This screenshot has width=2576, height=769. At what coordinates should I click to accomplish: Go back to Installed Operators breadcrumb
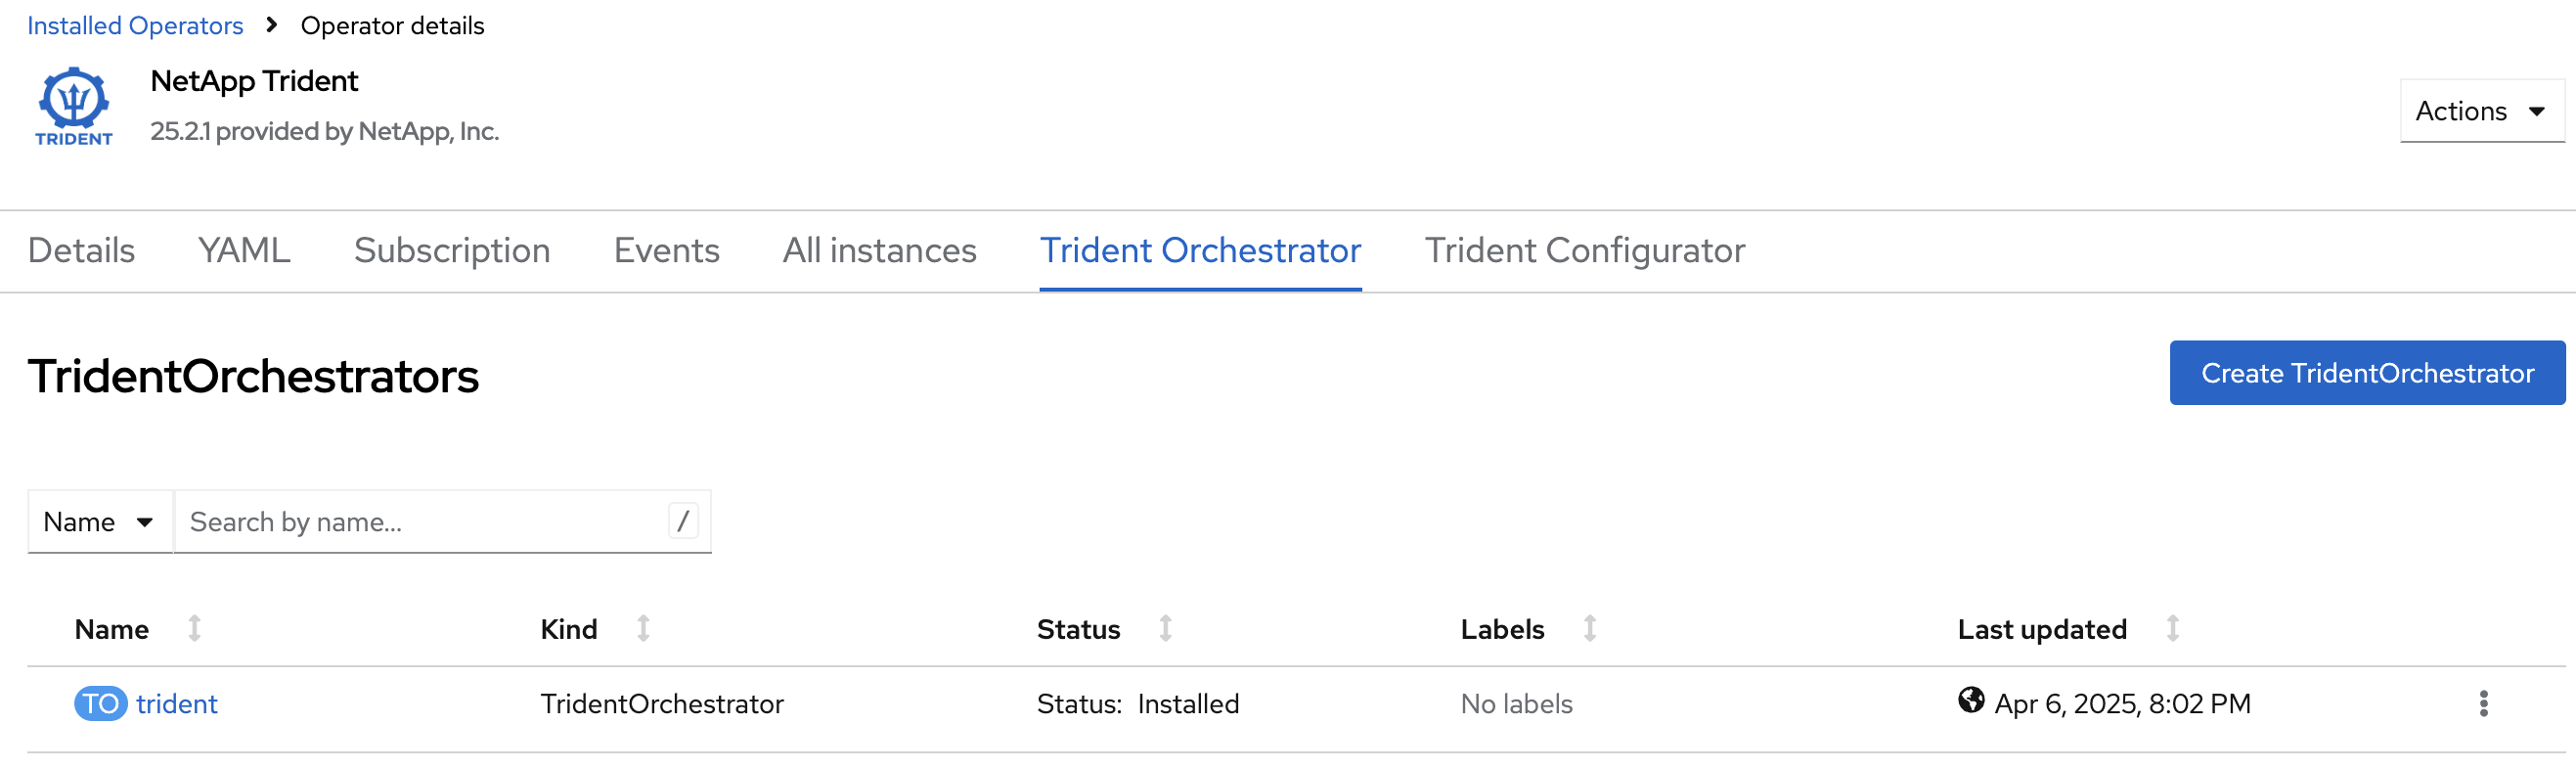pyautogui.click(x=135, y=26)
